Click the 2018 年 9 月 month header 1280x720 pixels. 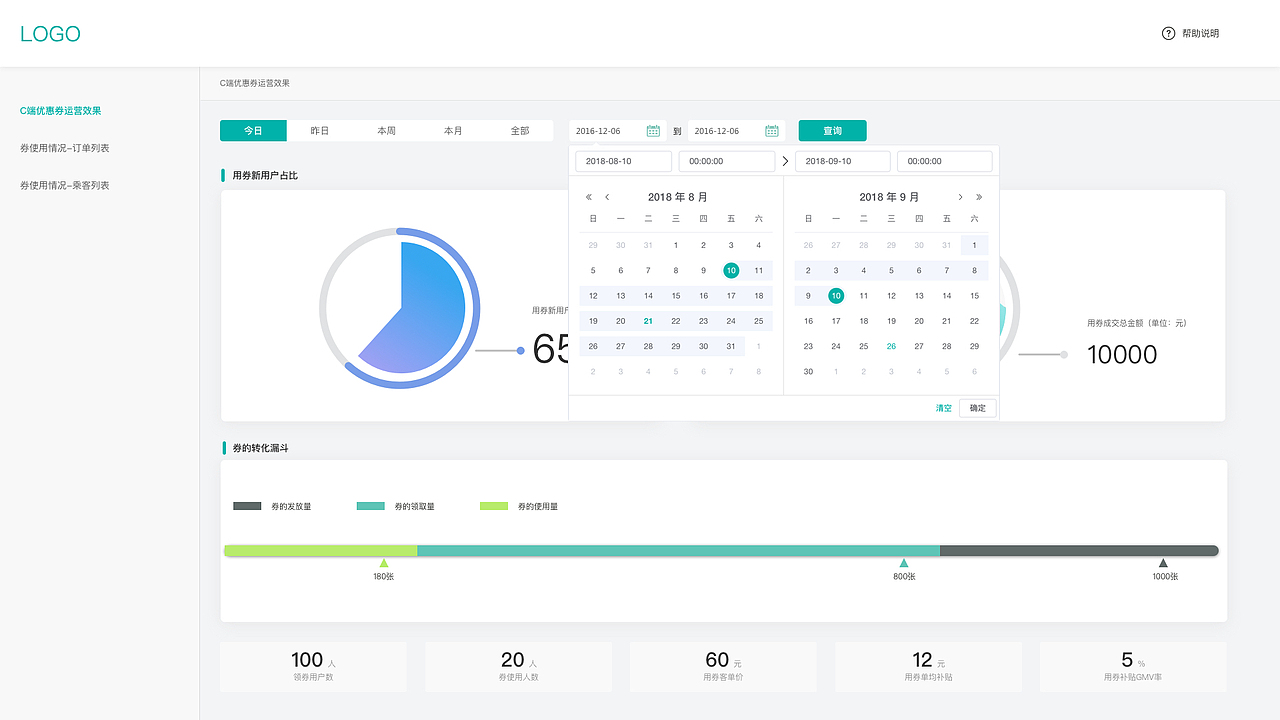click(889, 197)
